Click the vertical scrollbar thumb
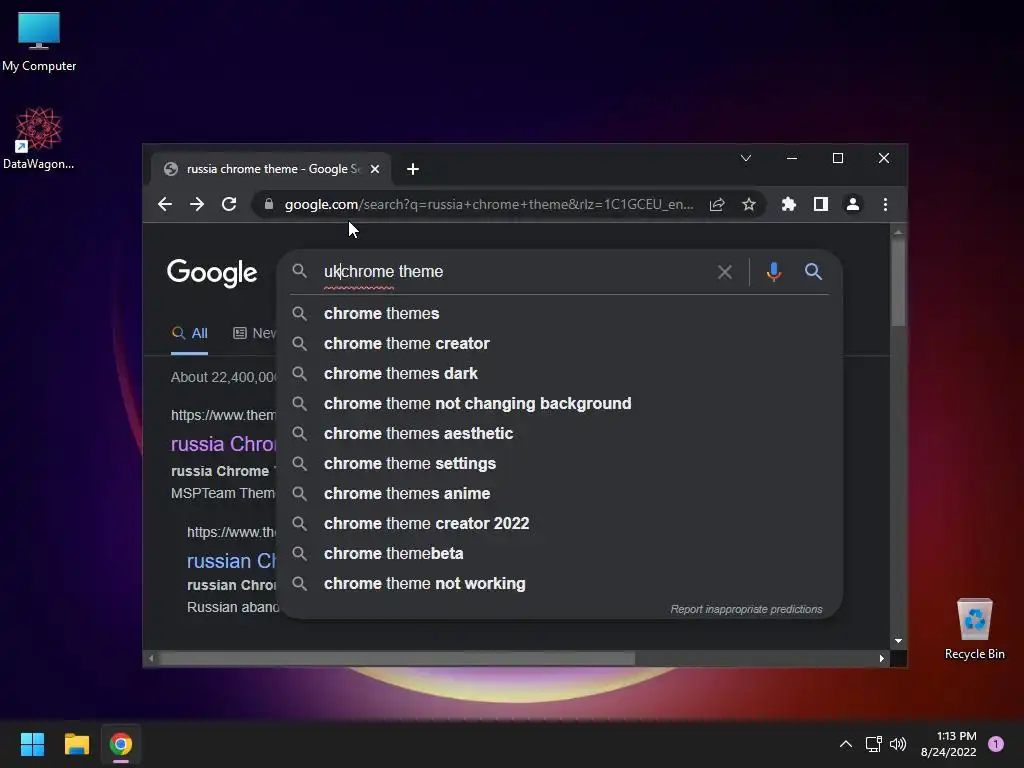 pyautogui.click(x=899, y=281)
